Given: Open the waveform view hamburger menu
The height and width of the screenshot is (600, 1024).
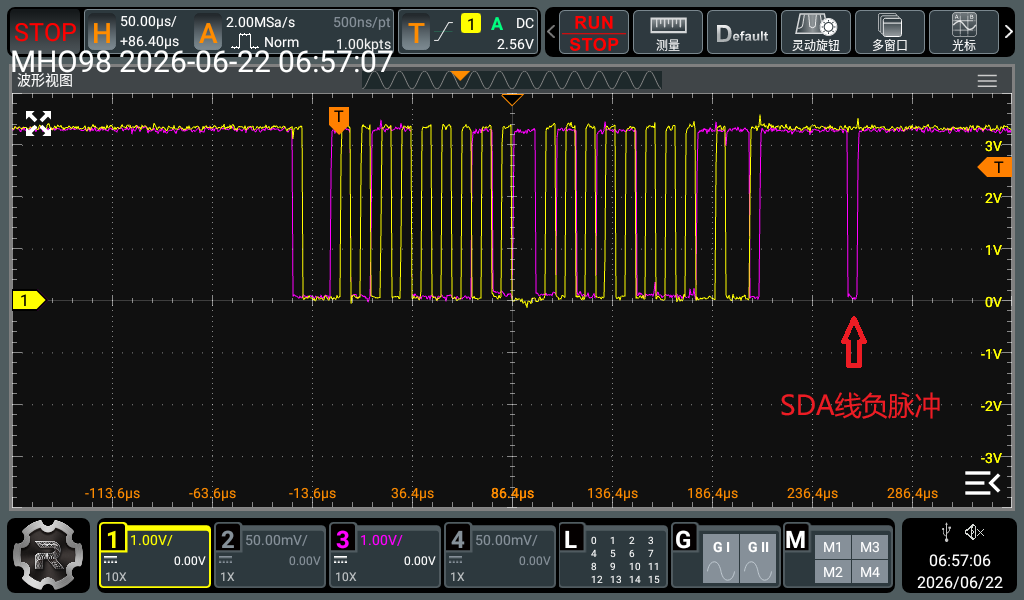Looking at the screenshot, I should [x=987, y=81].
